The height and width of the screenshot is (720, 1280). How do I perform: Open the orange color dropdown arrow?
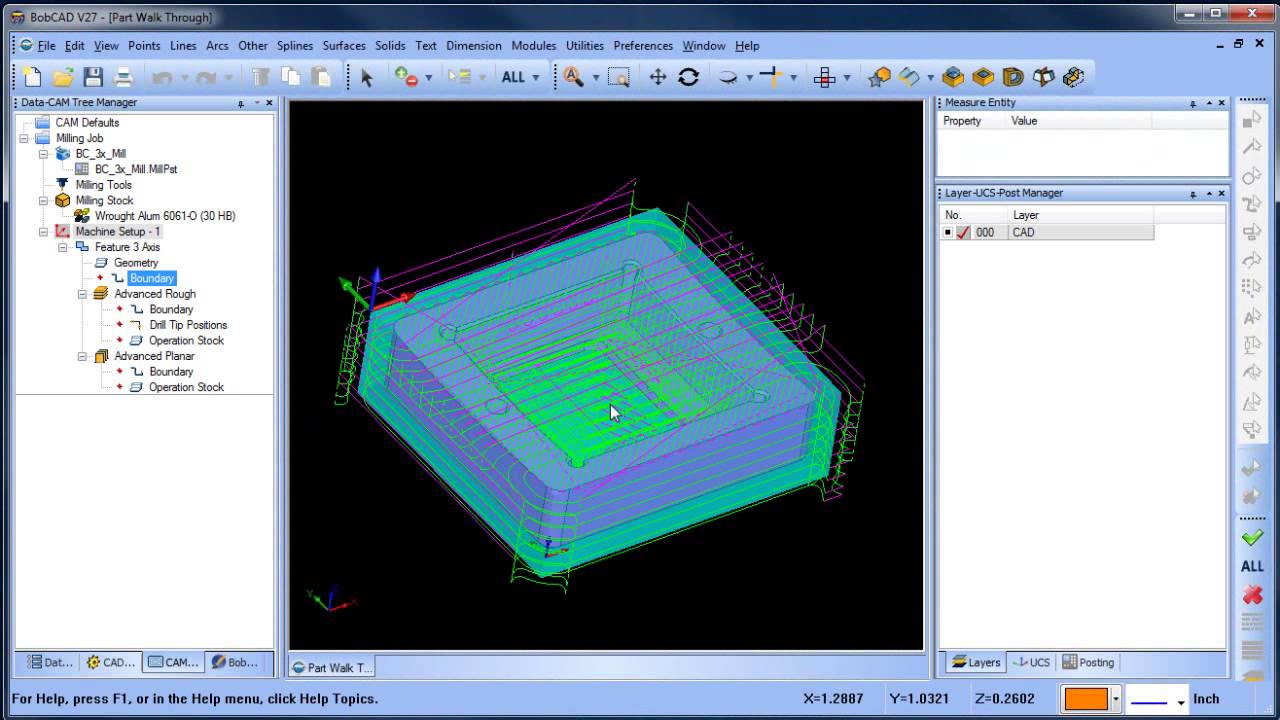[1116, 699]
